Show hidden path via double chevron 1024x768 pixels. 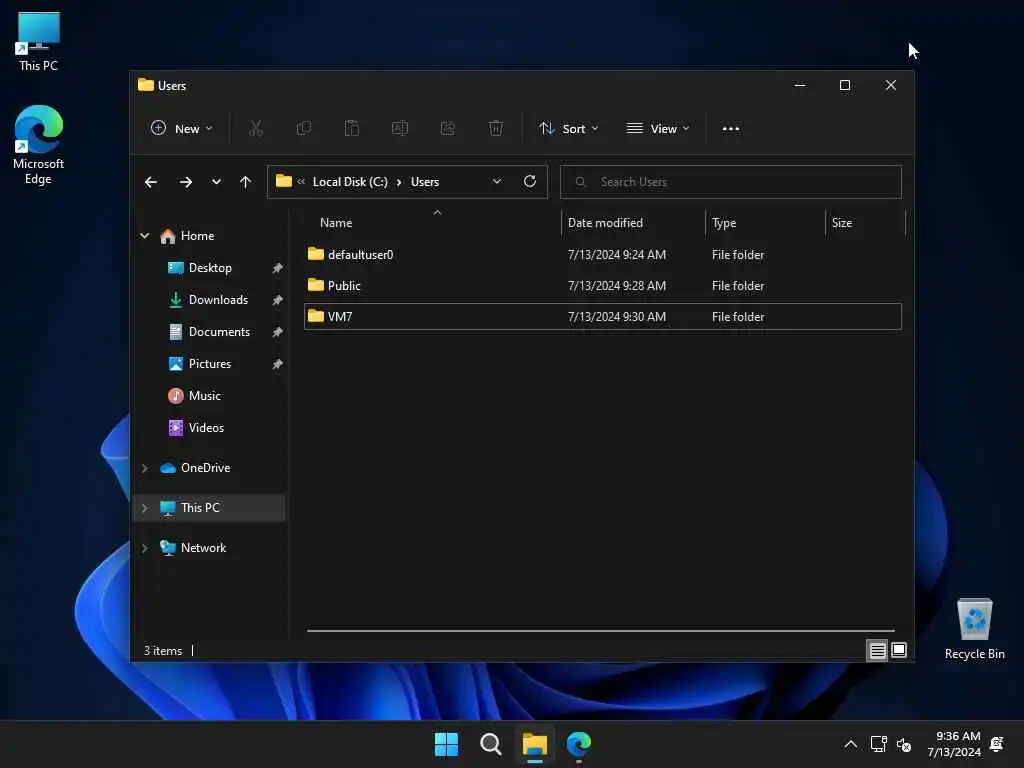(x=301, y=182)
